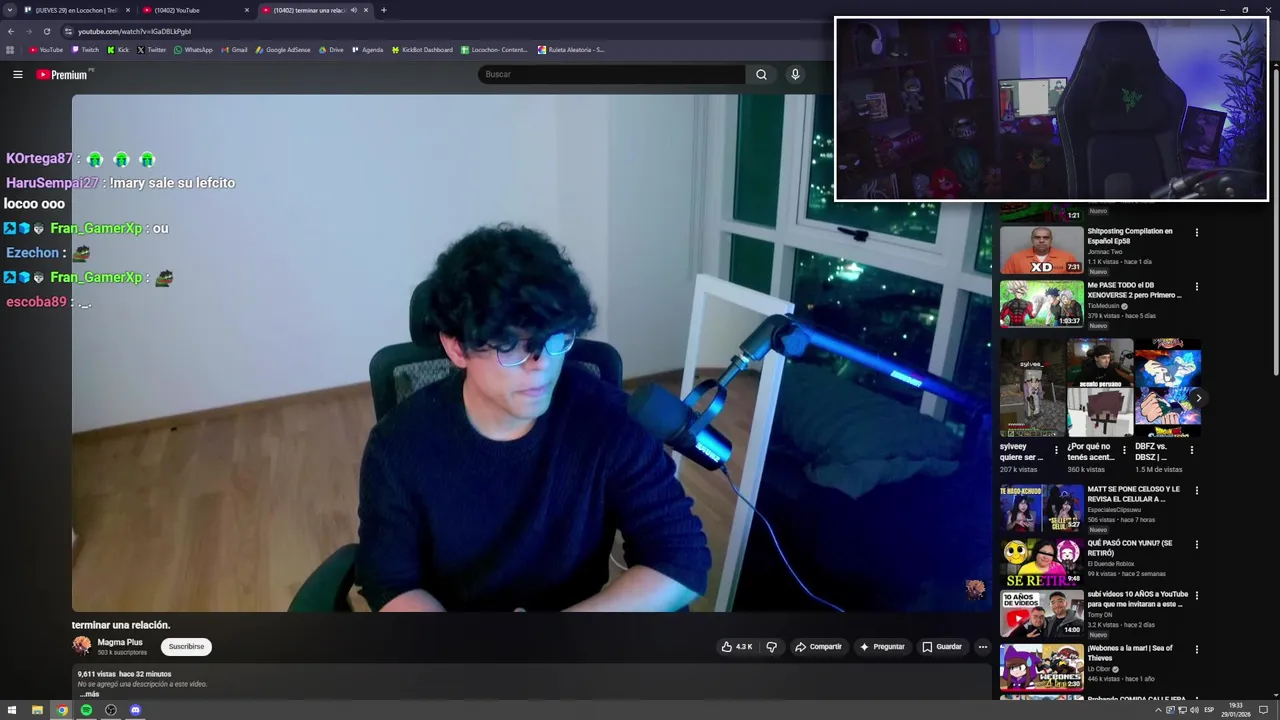Subscribe to Magma Plus with Suscribirse
Image resolution: width=1280 pixels, height=720 pixels.
point(186,646)
